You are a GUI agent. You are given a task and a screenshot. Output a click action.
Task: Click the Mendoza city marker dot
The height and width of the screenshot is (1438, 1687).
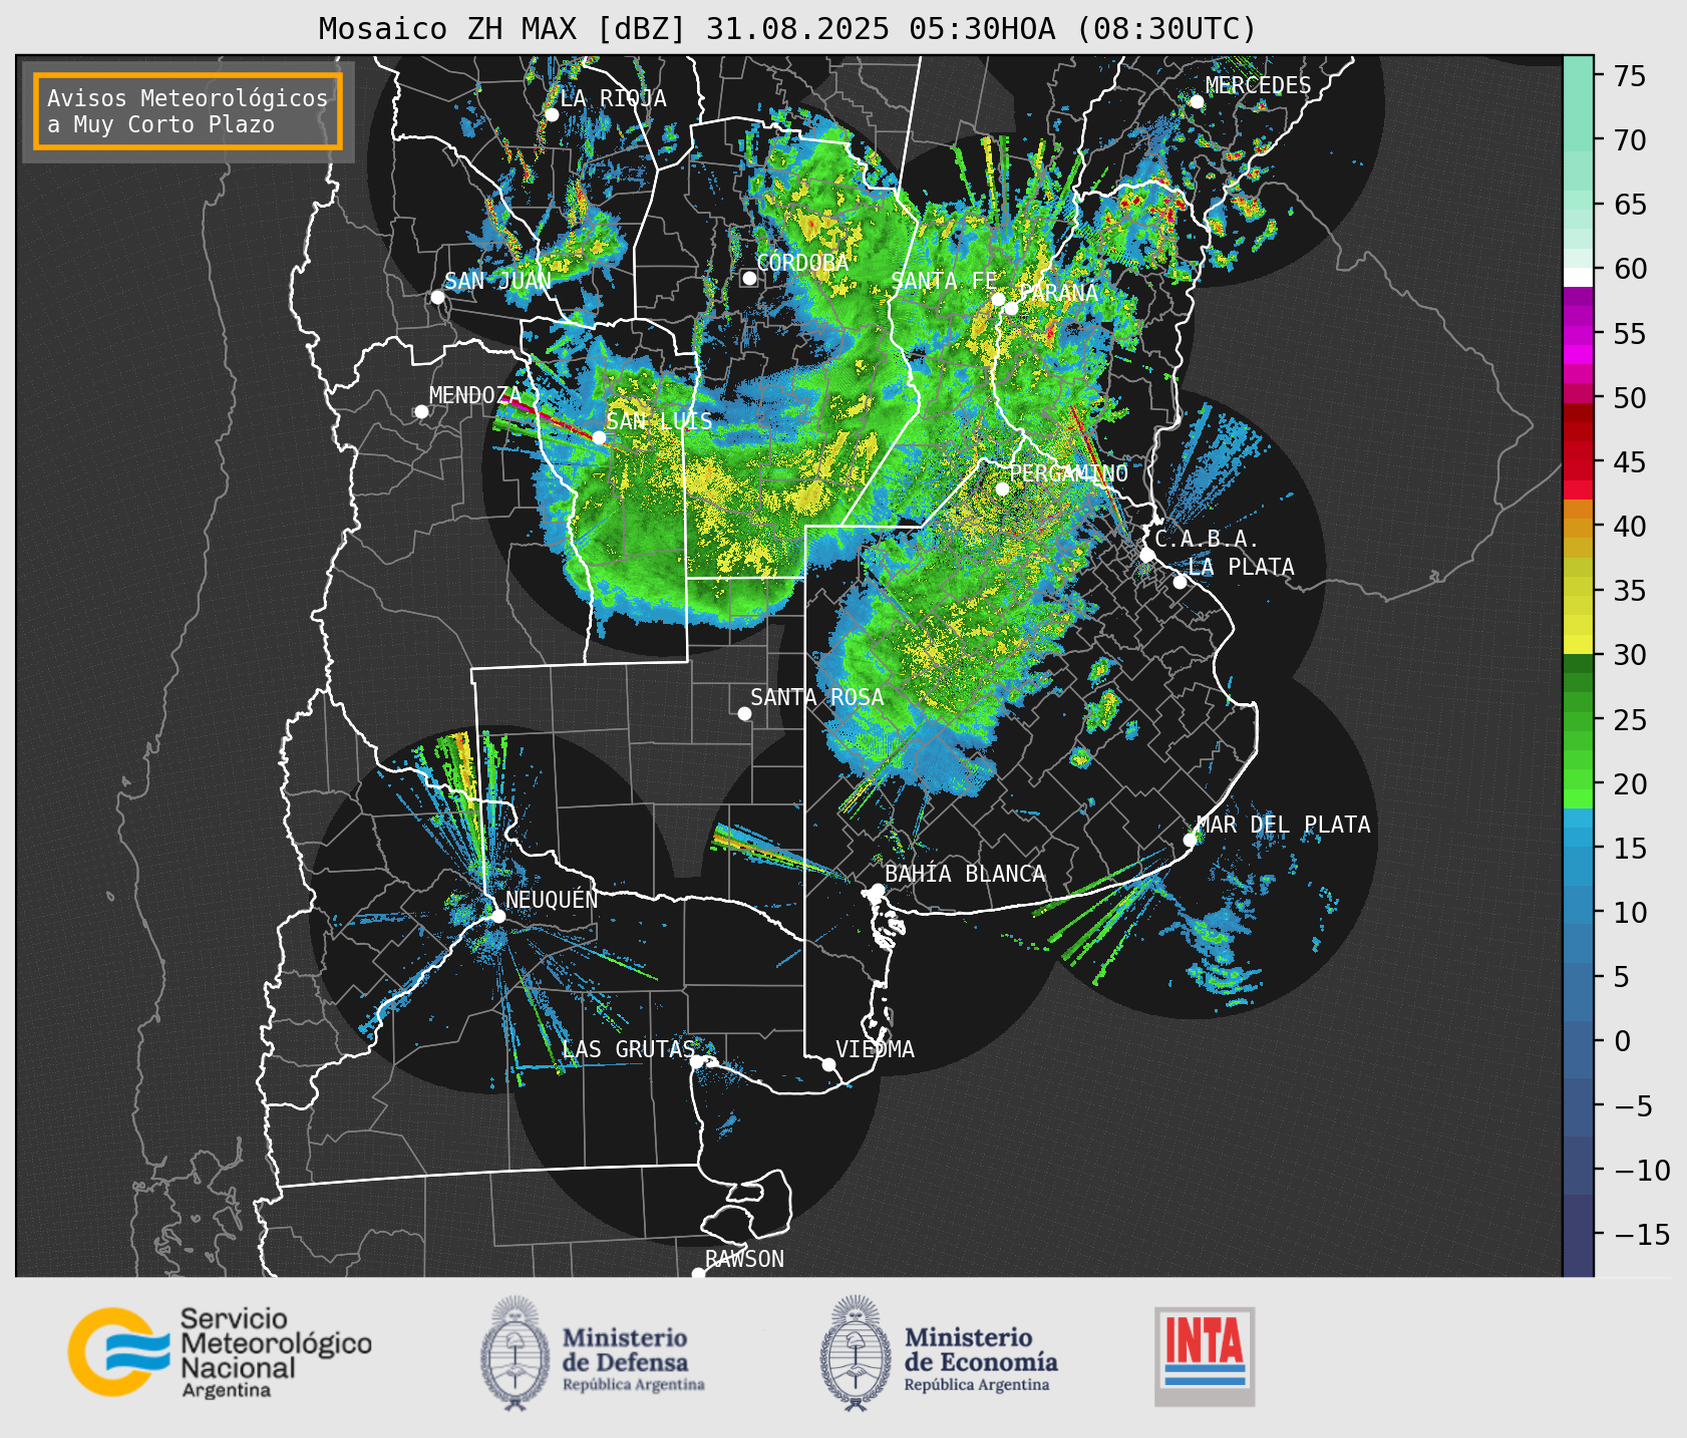(421, 412)
